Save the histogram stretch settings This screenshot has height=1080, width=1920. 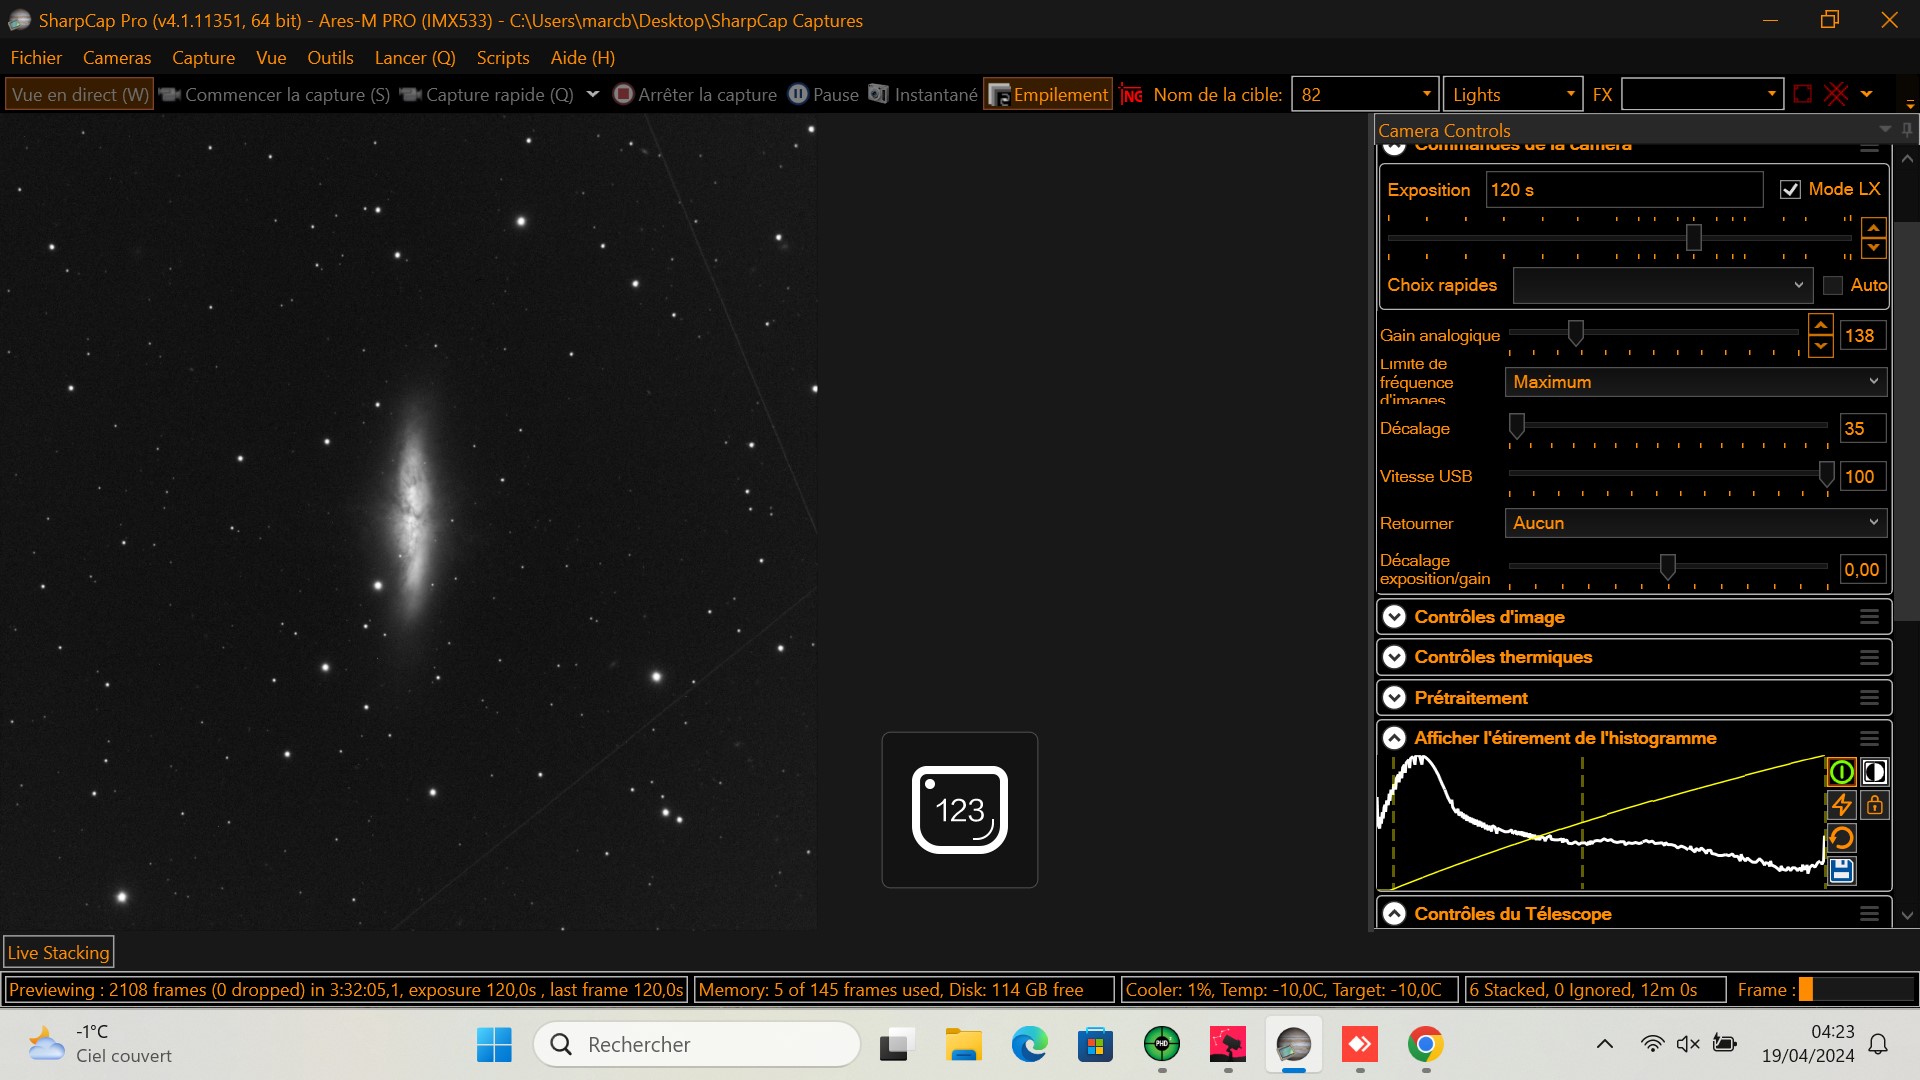point(1841,871)
